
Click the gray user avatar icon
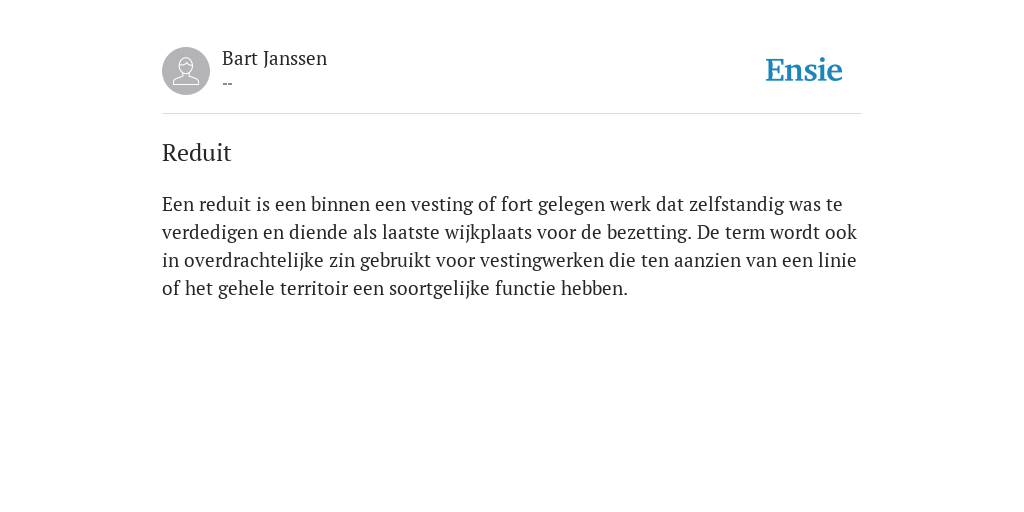(x=186, y=71)
